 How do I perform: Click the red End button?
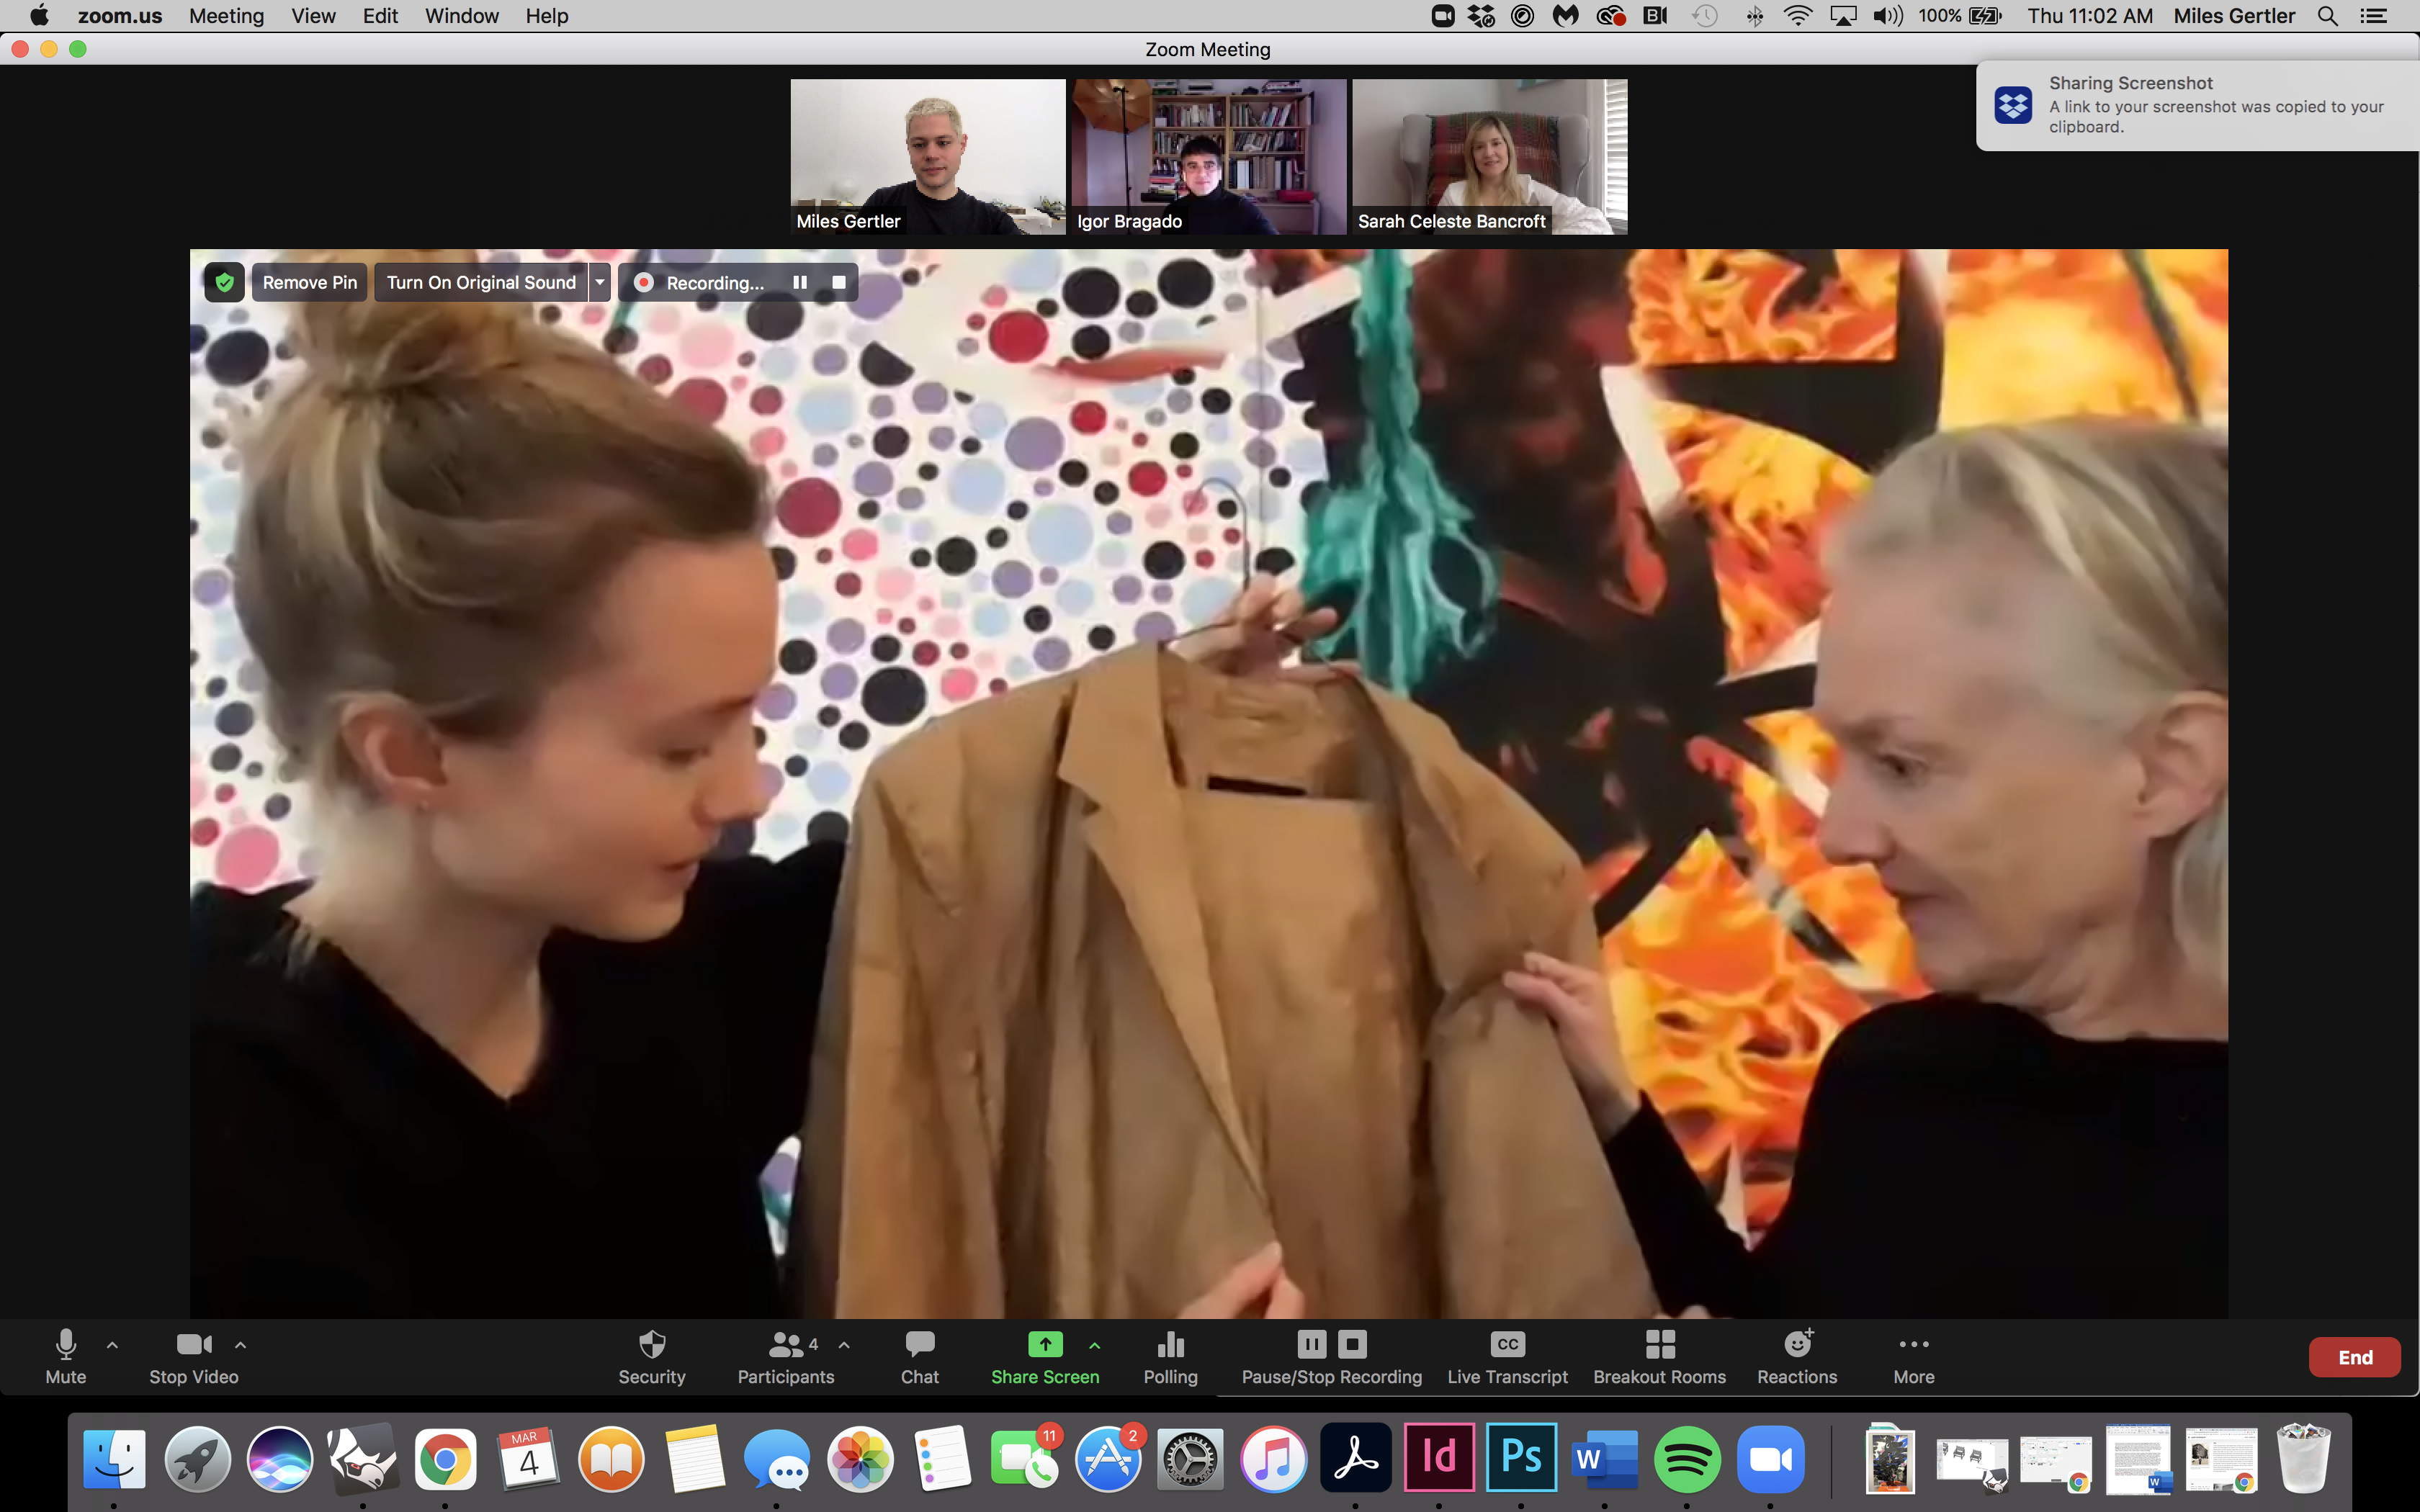(x=2355, y=1357)
